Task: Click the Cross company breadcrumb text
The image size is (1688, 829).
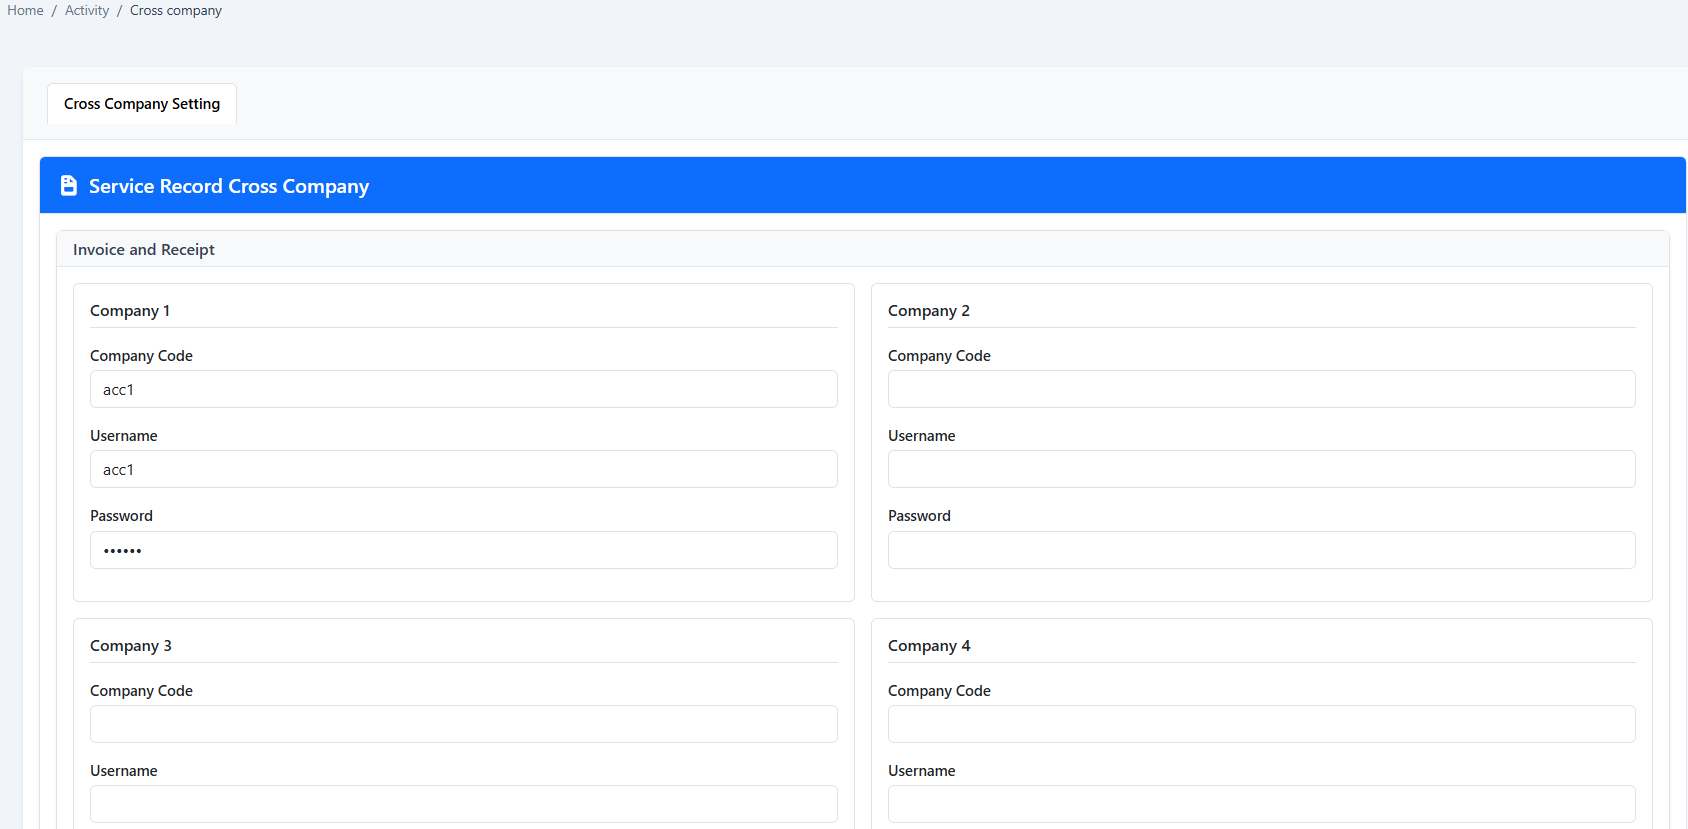Action: click(176, 10)
